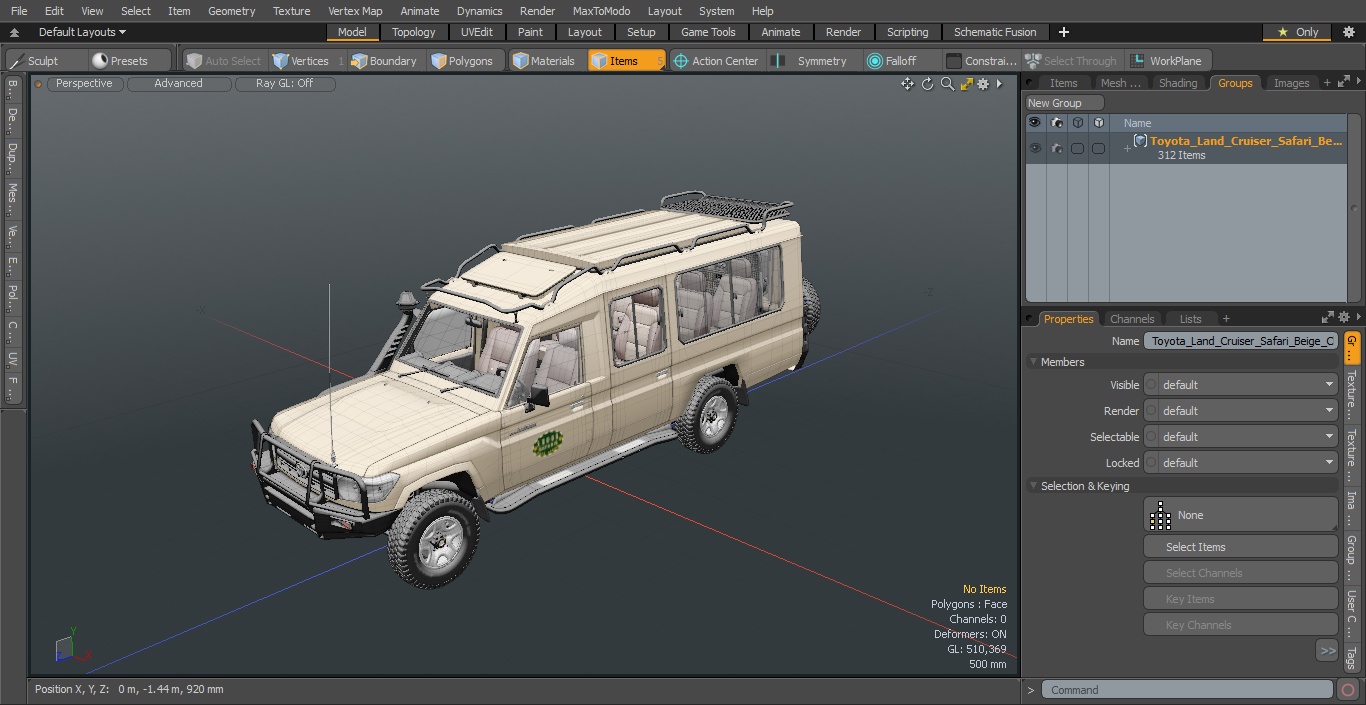Toggle visibility eye for the Toyota group

(x=1034, y=148)
